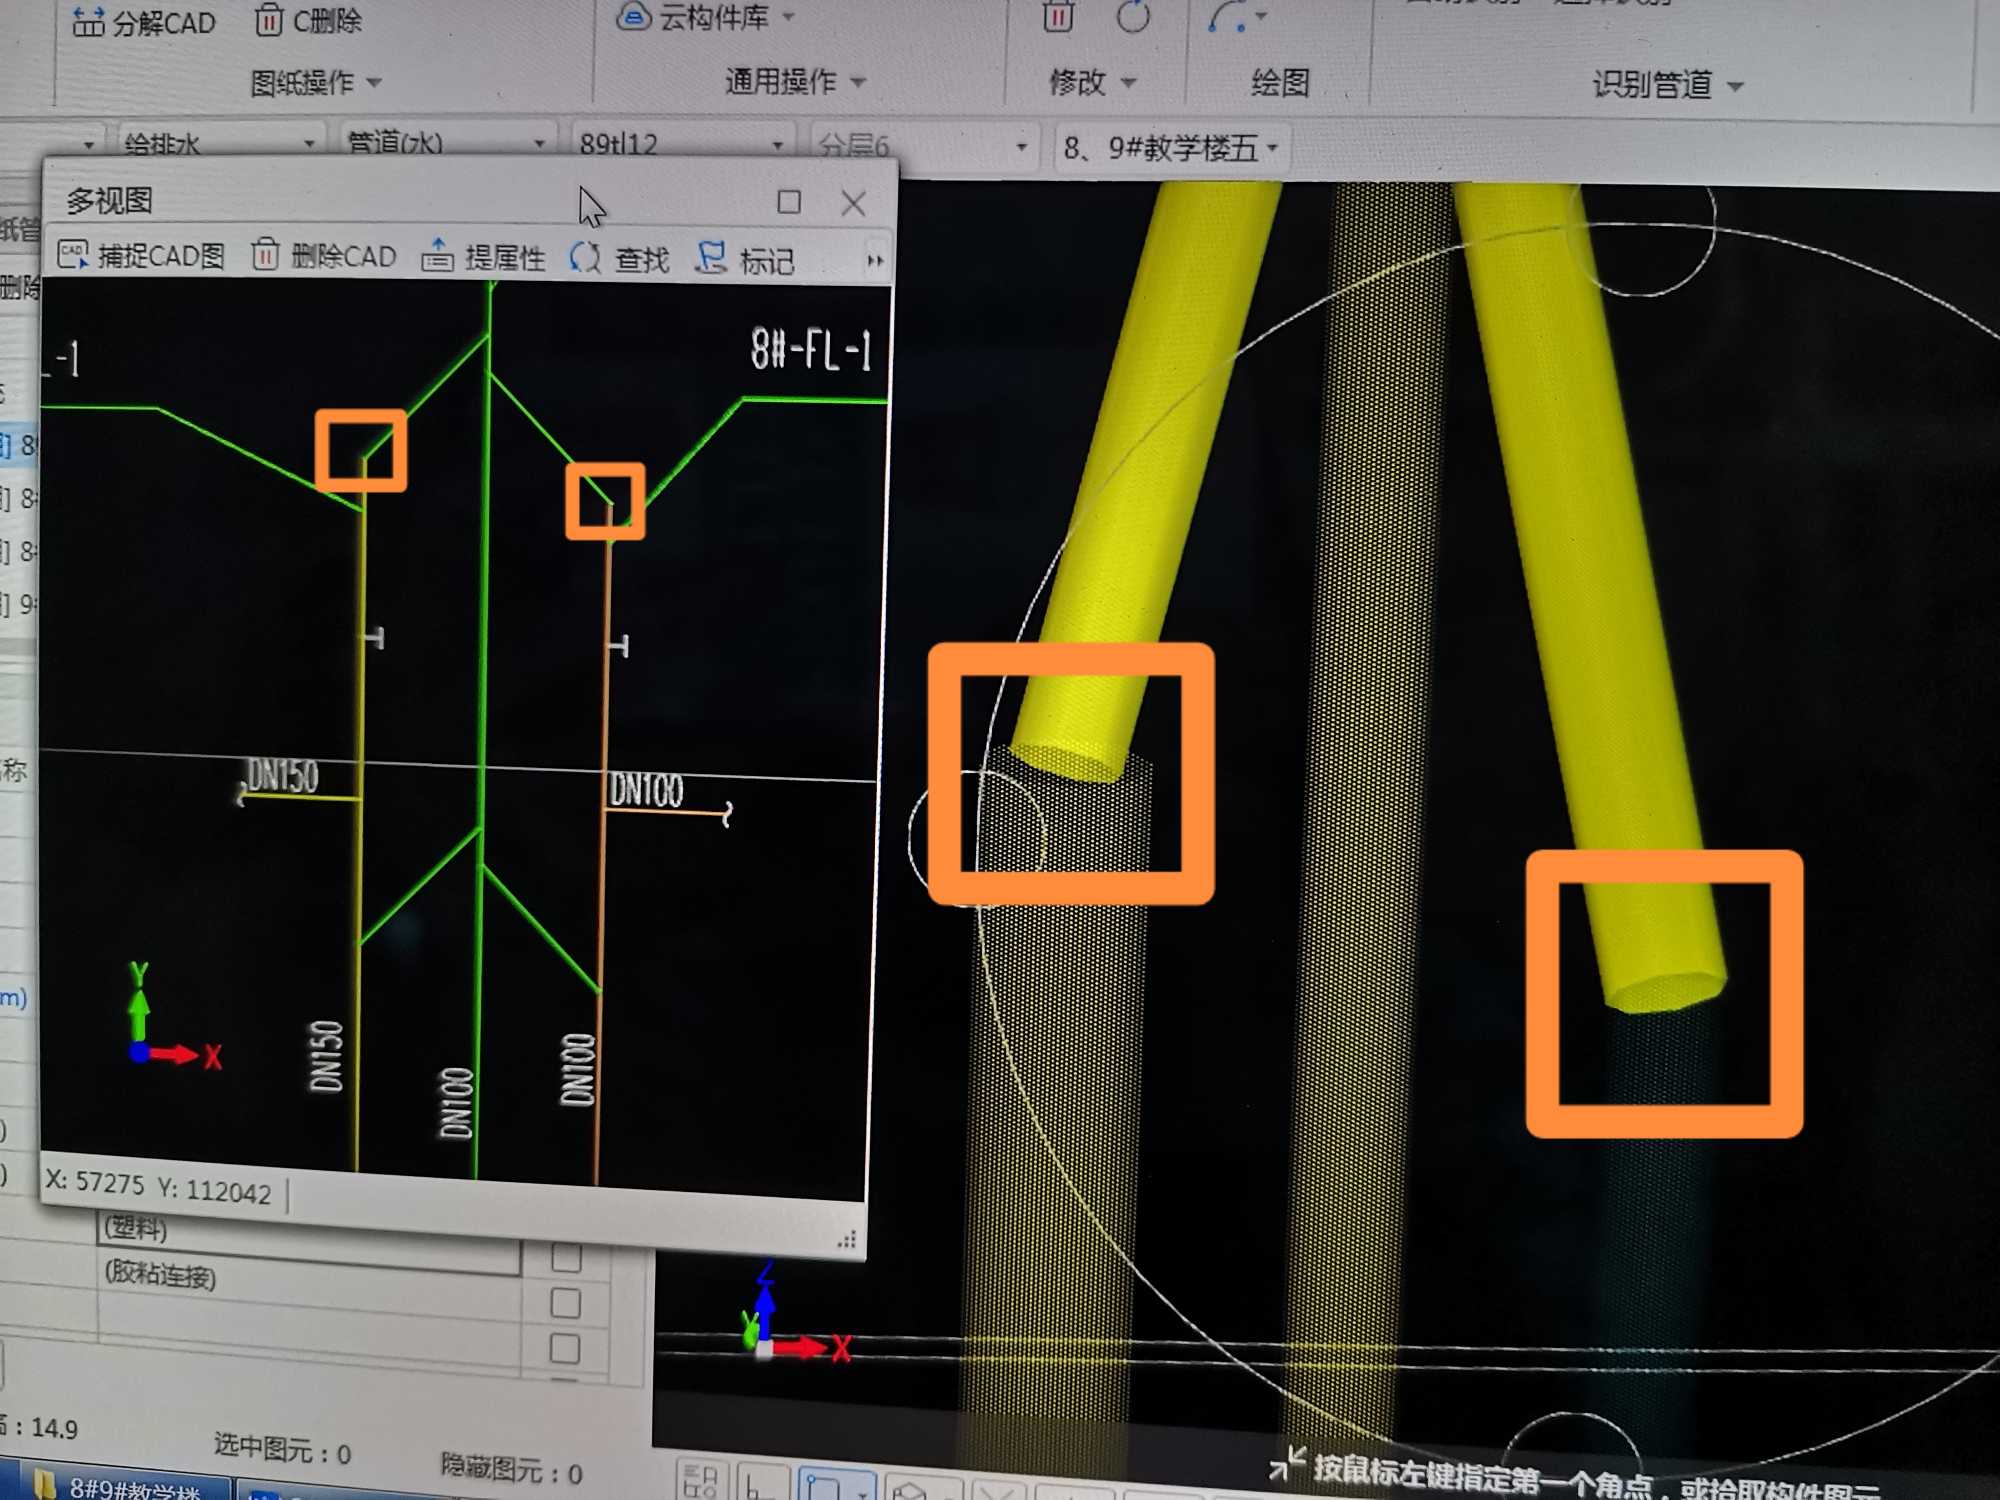Image resolution: width=2000 pixels, height=1500 pixels.
Task: Click 捕捉CAD图 in the 多视图 window
Action: 141,256
